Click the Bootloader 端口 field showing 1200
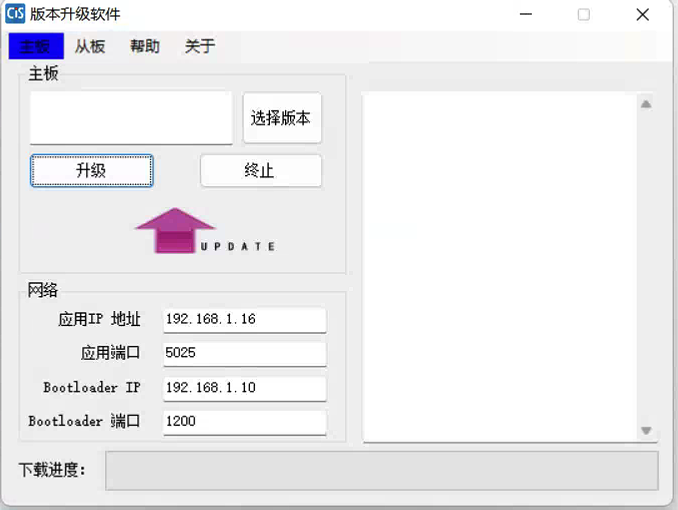 [x=243, y=422]
